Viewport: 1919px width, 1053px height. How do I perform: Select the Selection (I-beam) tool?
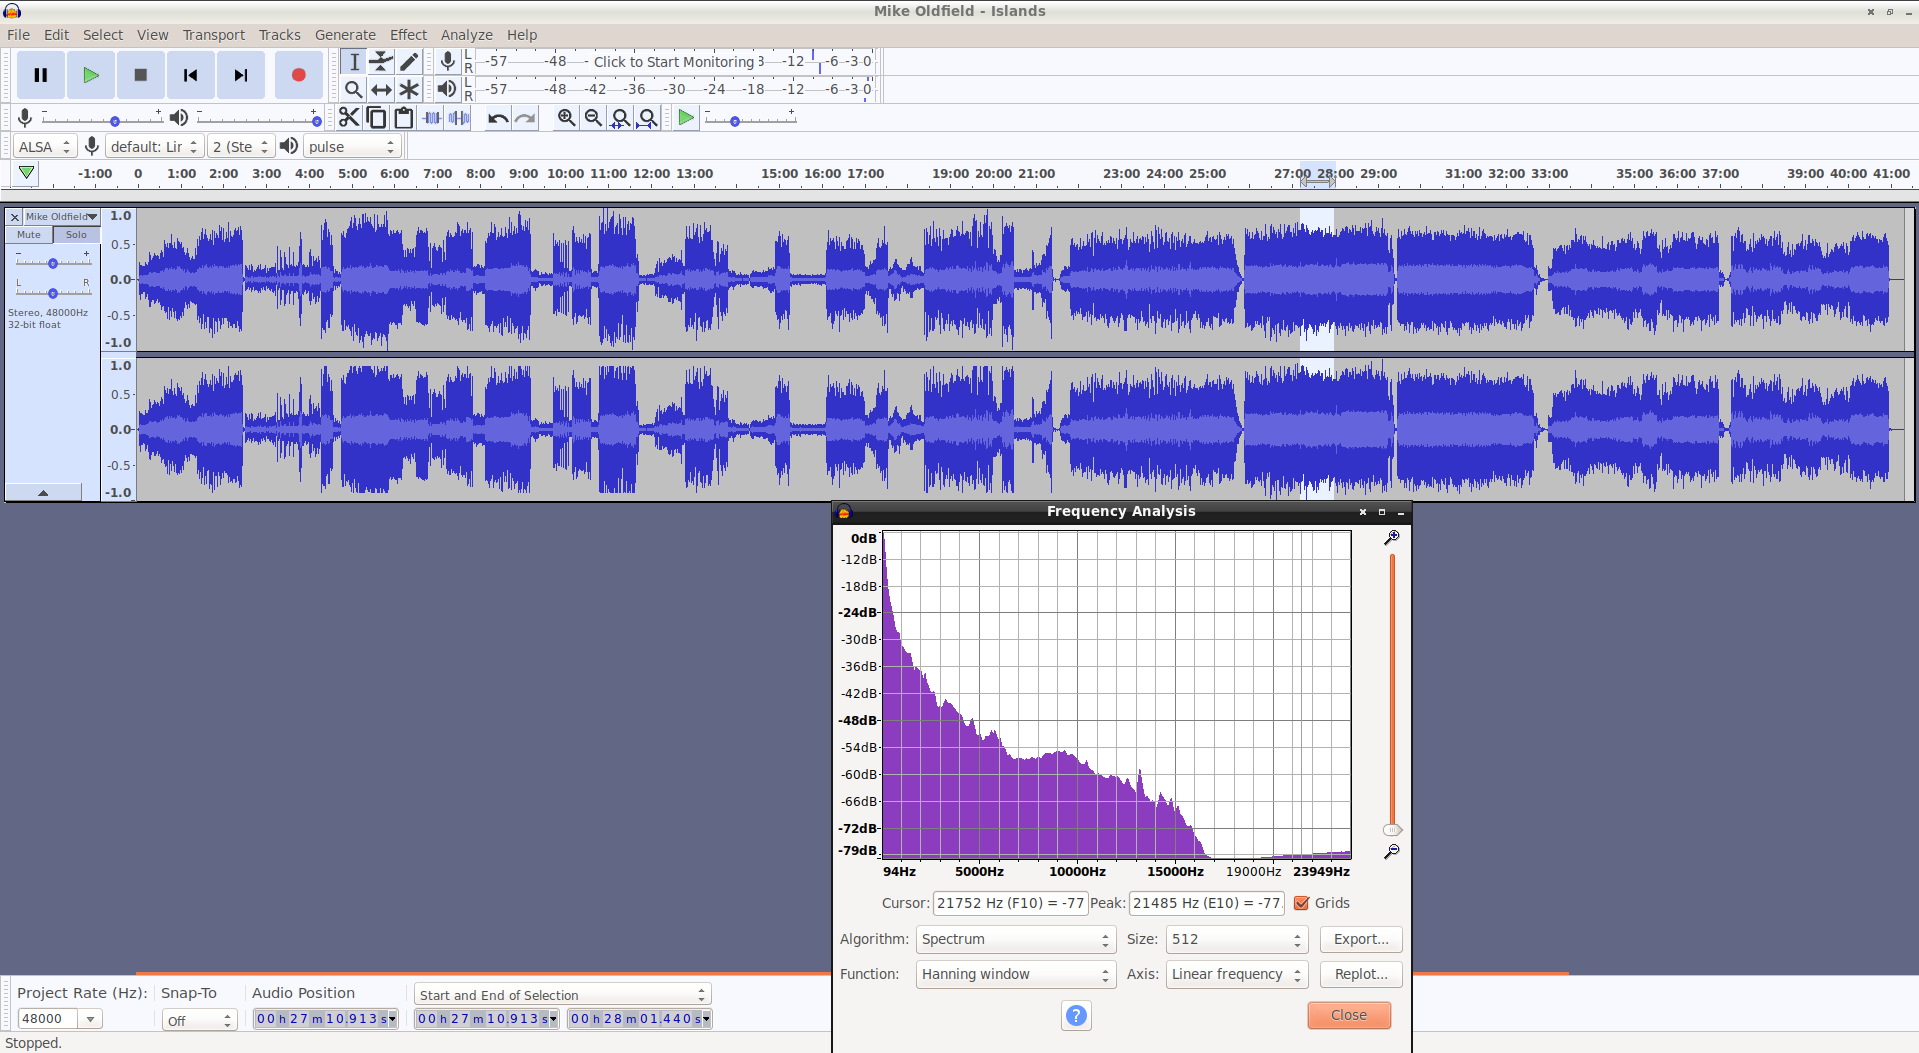pos(354,62)
